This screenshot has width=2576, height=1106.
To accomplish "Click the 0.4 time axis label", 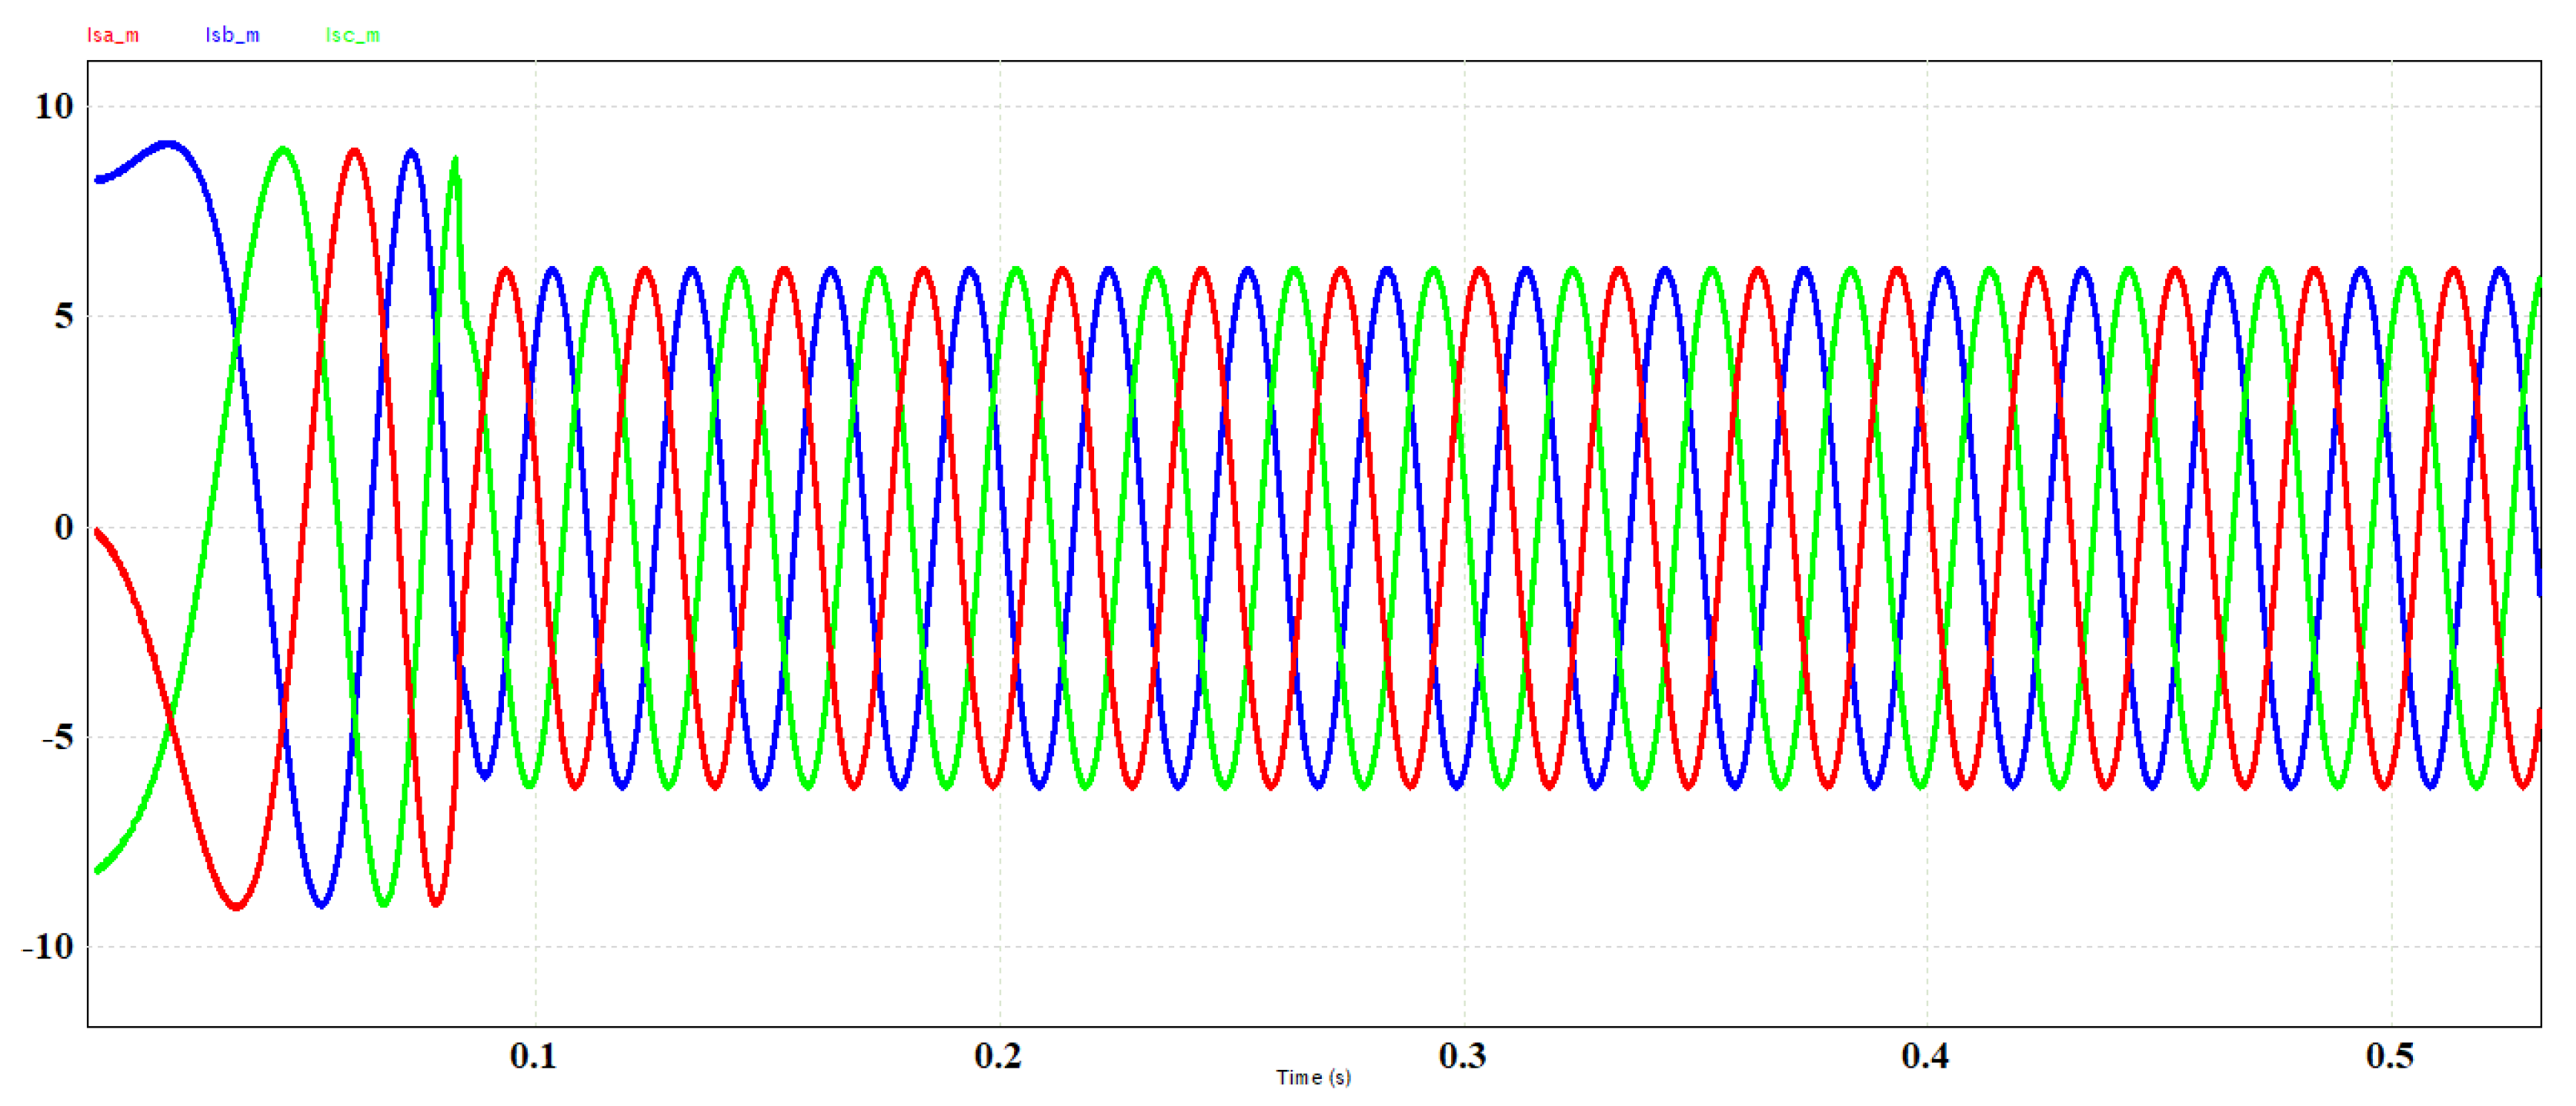I will [1925, 1056].
